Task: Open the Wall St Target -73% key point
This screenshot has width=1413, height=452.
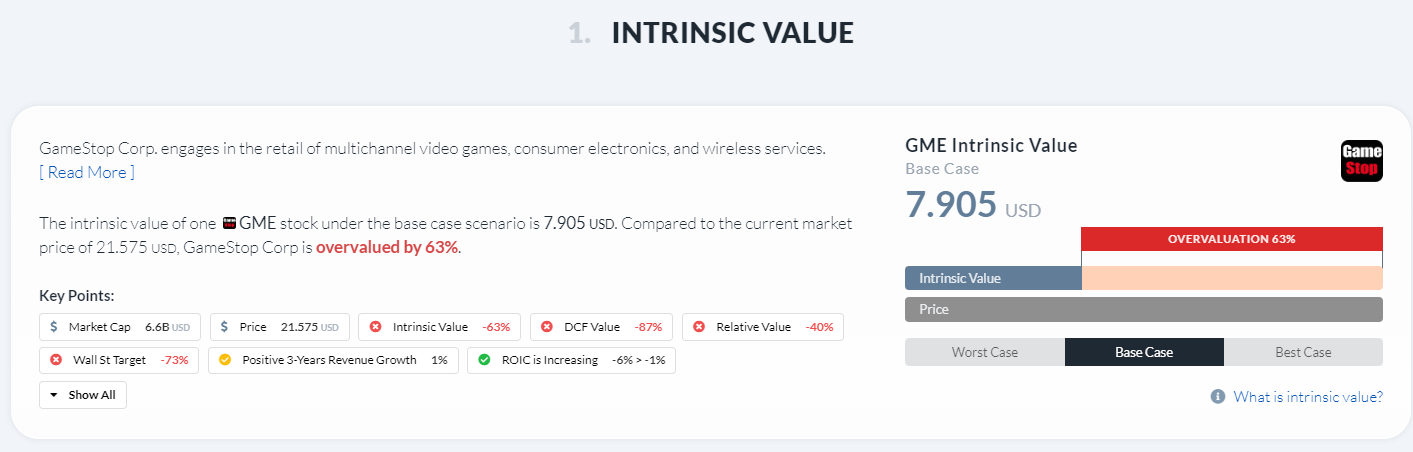Action: click(120, 360)
